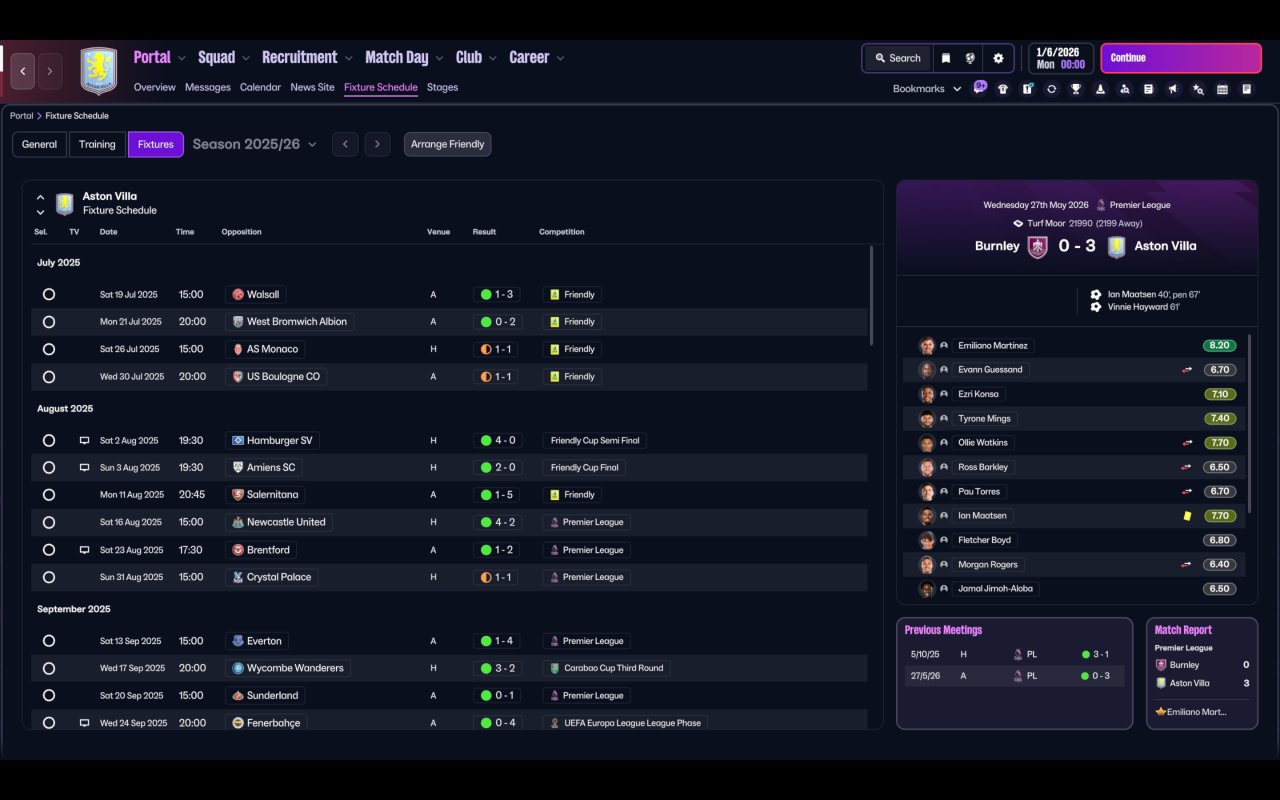Open the globe world icon
The image size is (1280, 800).
click(x=970, y=58)
